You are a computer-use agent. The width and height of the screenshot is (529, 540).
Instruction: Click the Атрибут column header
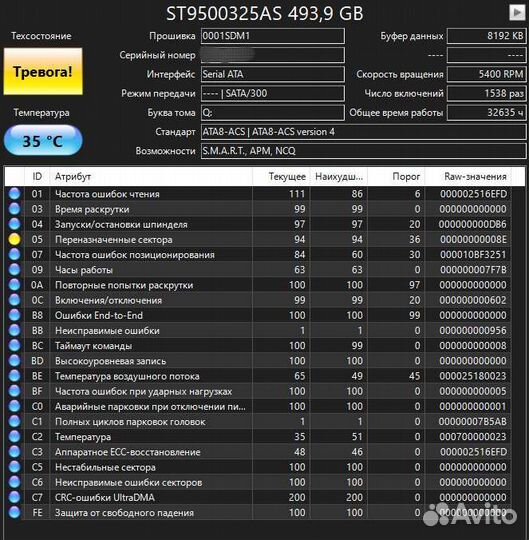pyautogui.click(x=151, y=177)
